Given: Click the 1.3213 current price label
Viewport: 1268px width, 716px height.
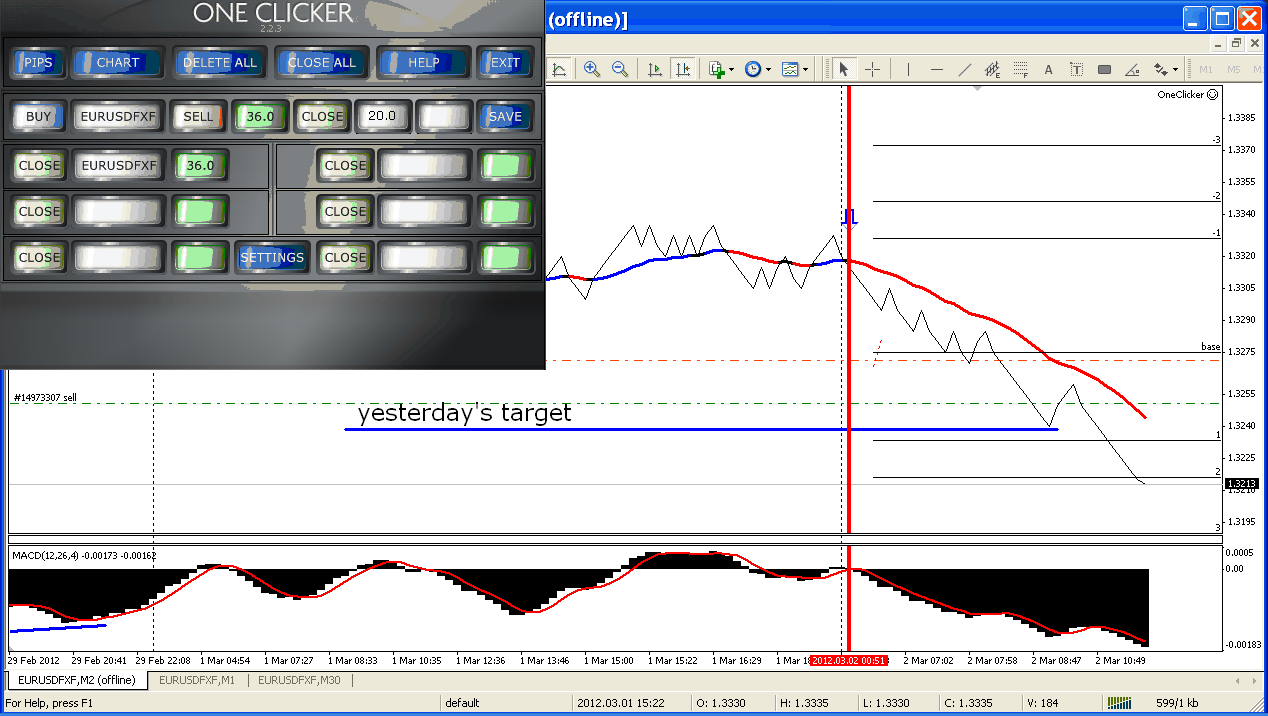Looking at the screenshot, I should pyautogui.click(x=1240, y=483).
